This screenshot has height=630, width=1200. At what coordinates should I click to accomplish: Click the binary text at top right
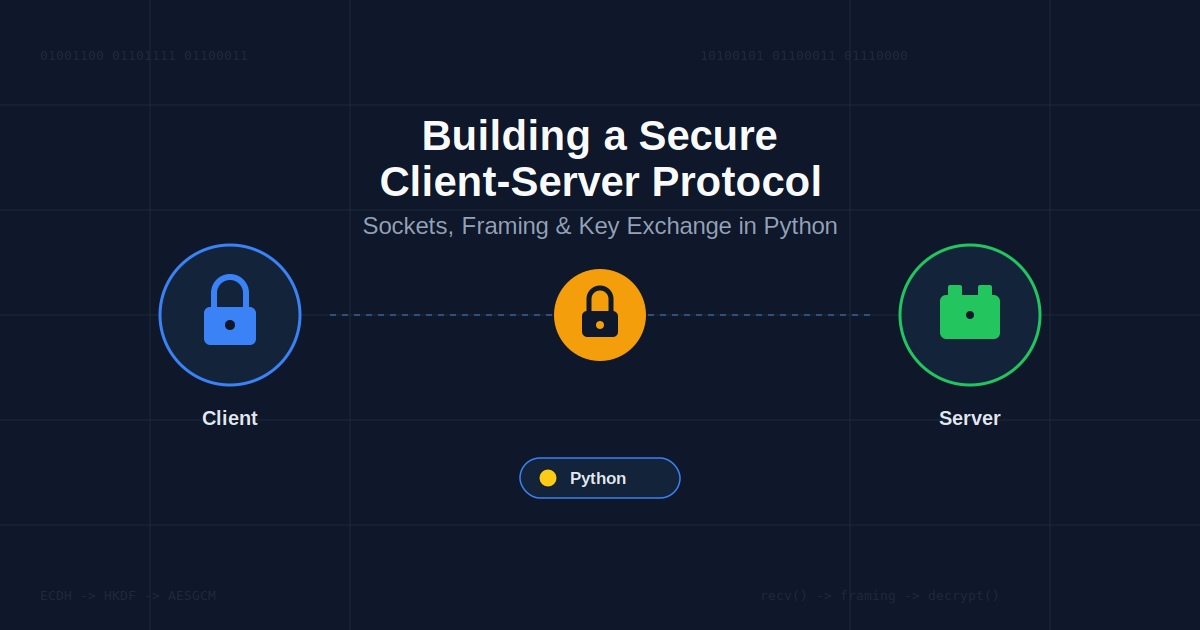[x=804, y=56]
